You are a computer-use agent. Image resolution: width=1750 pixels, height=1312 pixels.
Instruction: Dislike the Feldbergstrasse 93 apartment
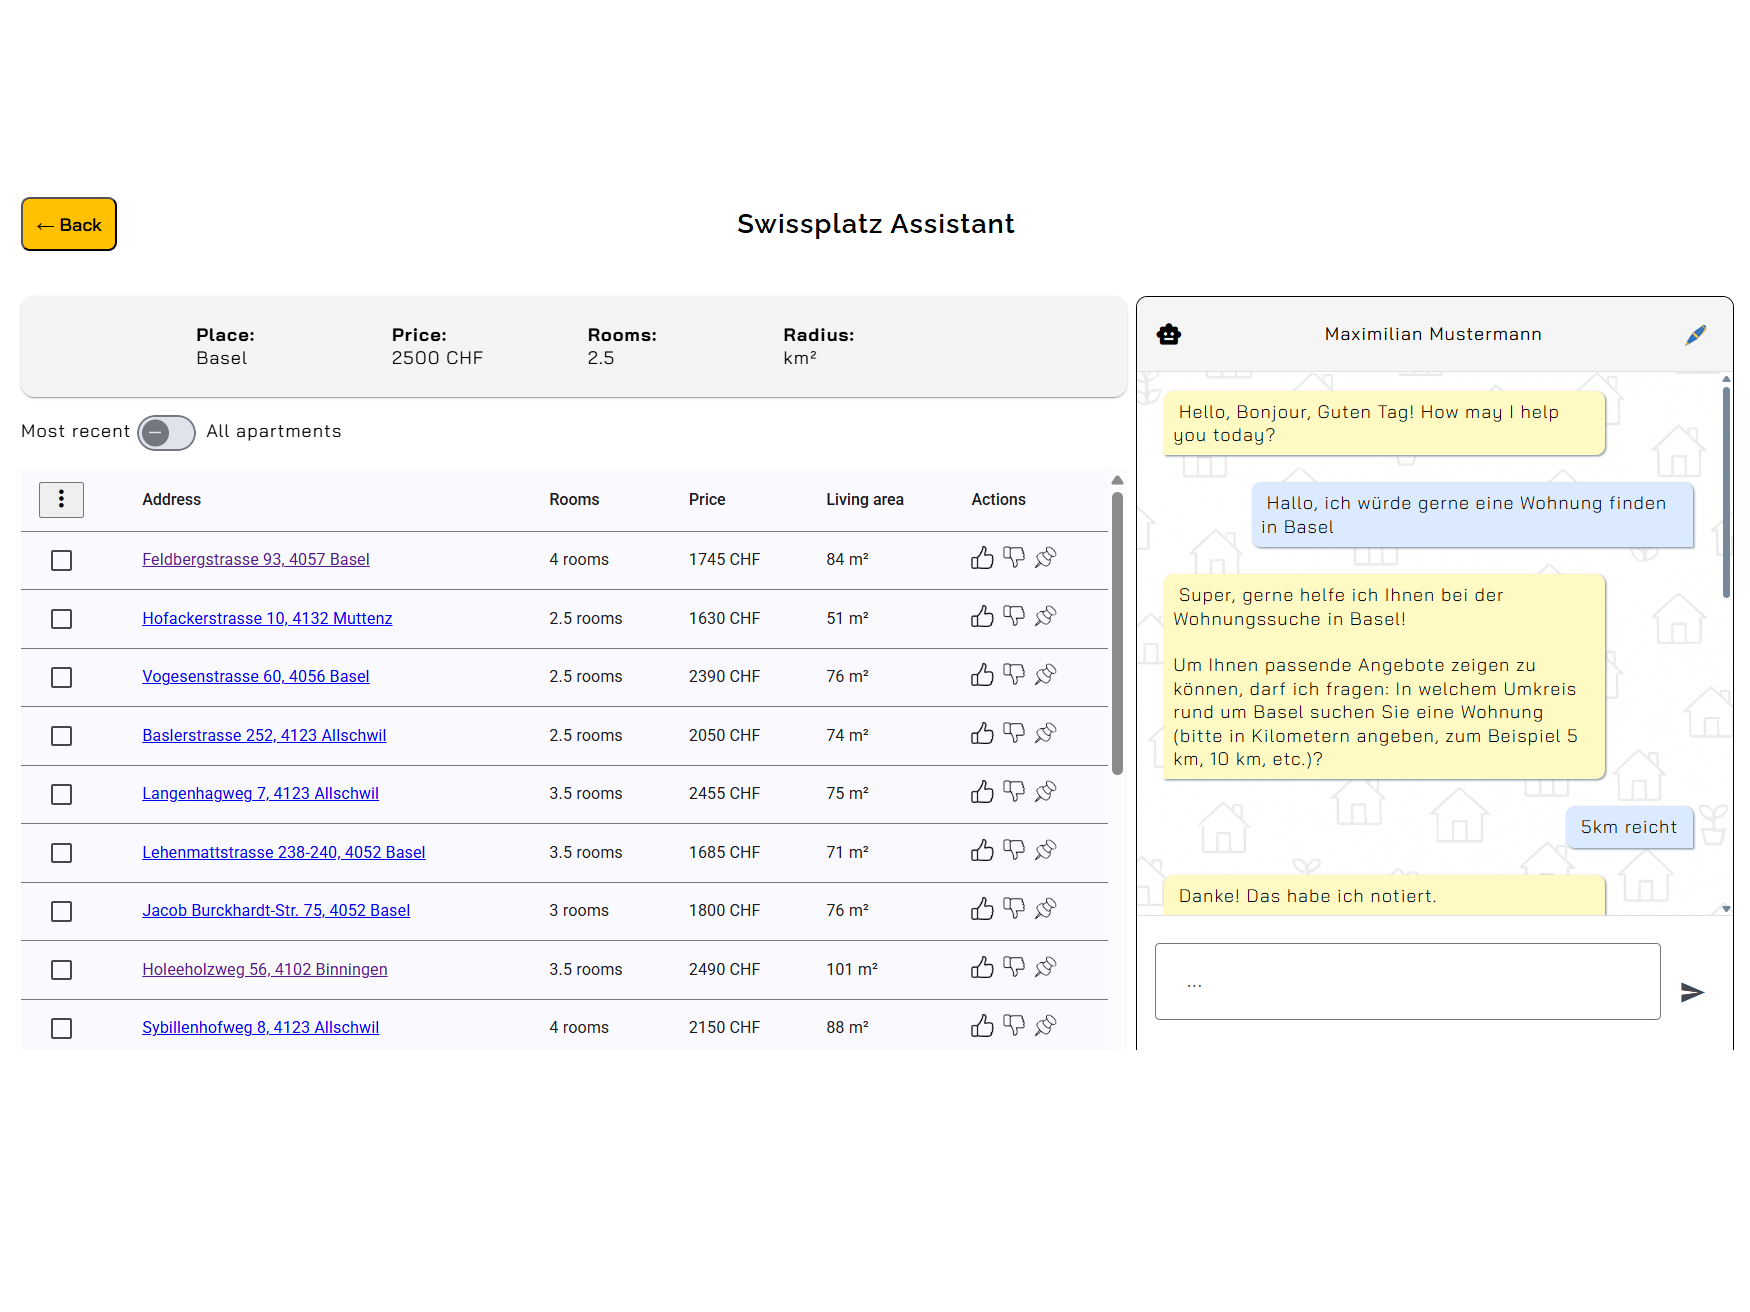tap(1014, 558)
